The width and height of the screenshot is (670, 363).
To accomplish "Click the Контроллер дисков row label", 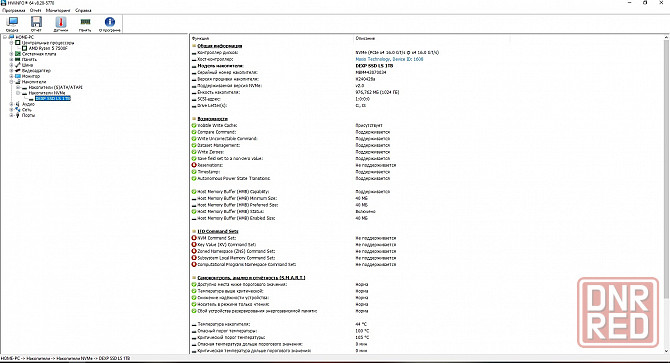I will click(218, 53).
